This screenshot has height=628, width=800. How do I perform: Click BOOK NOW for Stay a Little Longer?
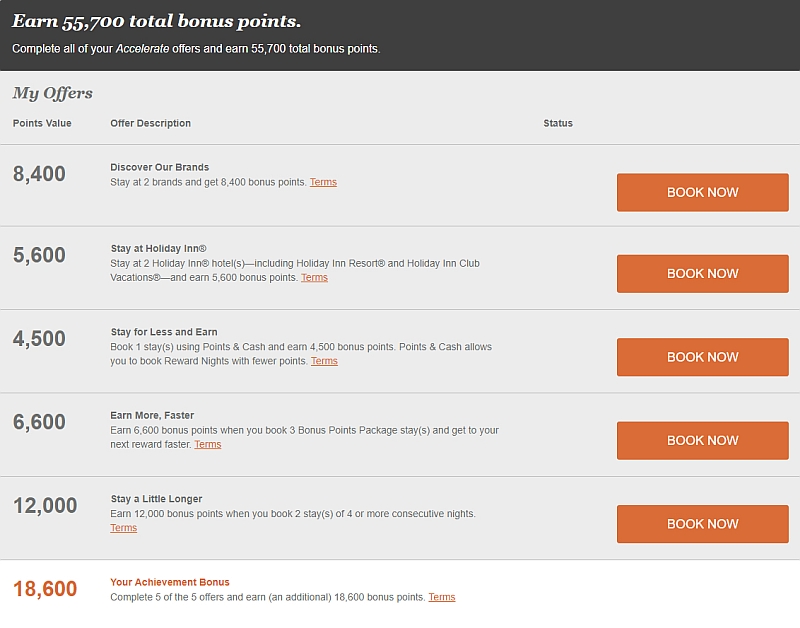(x=703, y=524)
